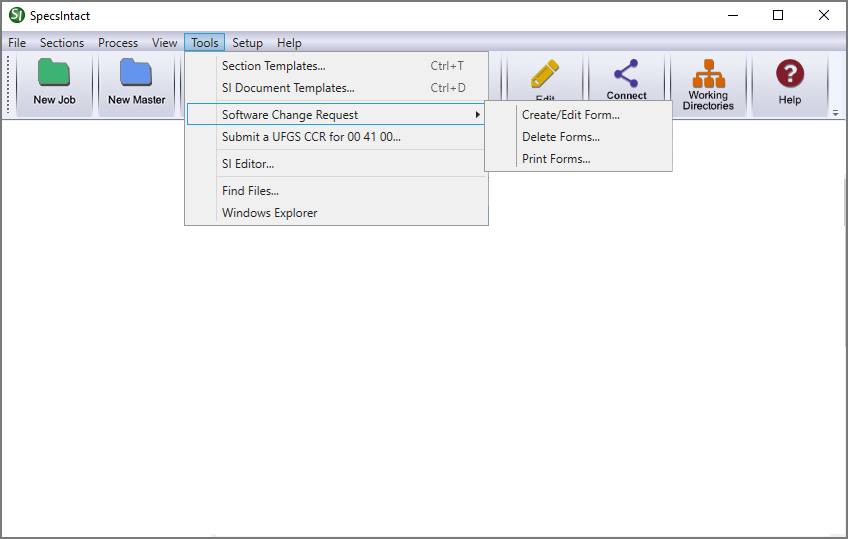Image resolution: width=848 pixels, height=539 pixels.
Task: Minimize the SpecsIntact window
Action: tap(733, 15)
